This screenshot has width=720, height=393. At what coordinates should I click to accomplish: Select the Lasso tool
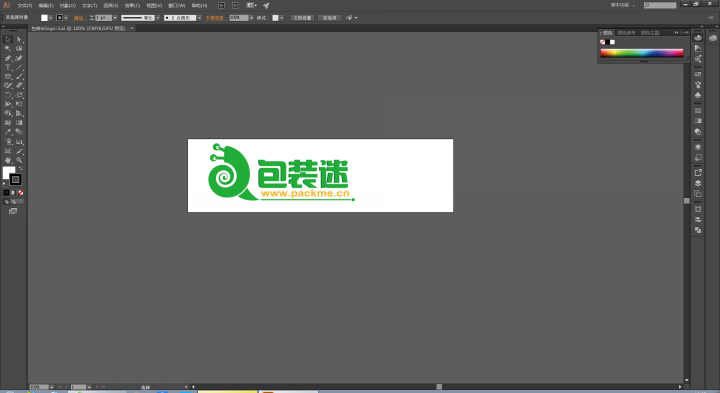(19, 49)
